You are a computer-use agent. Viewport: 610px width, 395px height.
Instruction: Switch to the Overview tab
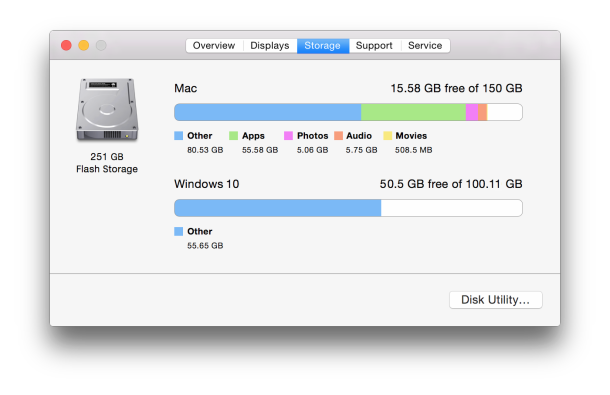[214, 46]
